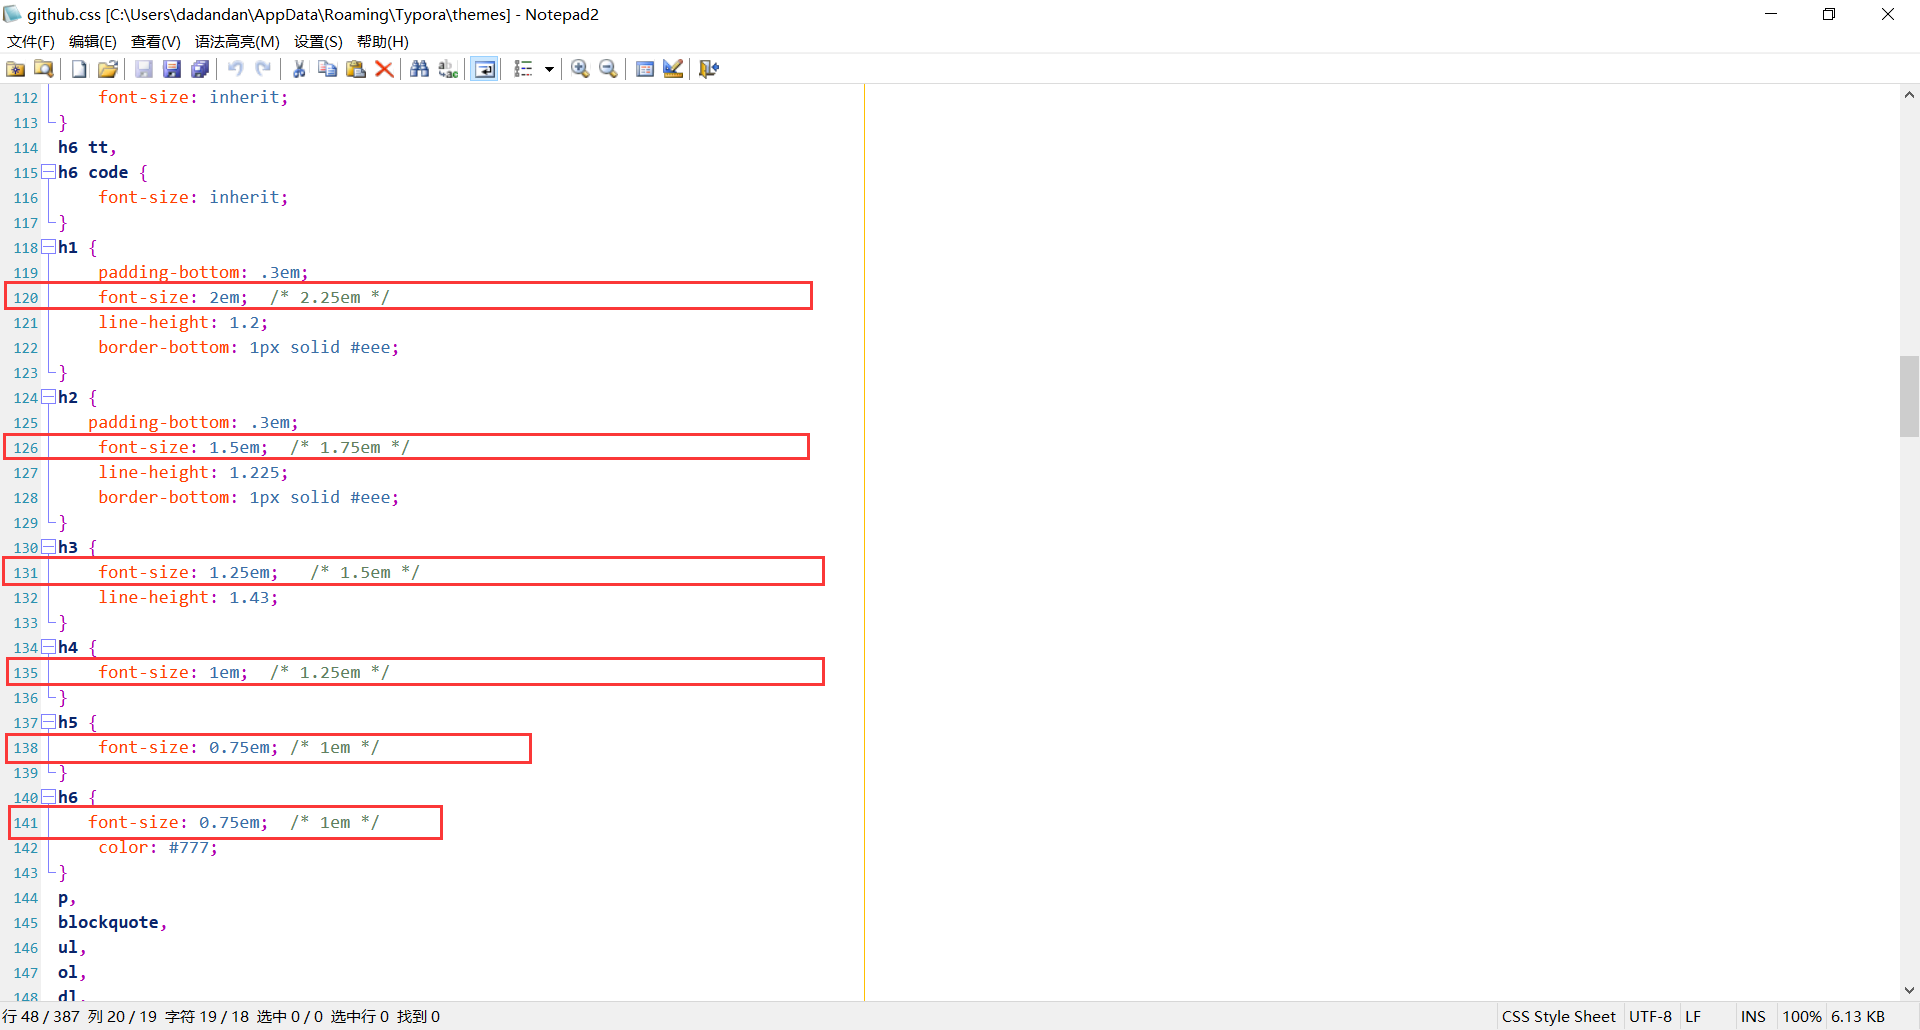The width and height of the screenshot is (1920, 1030).
Task: Open the 帮助(H) menu
Action: click(383, 42)
